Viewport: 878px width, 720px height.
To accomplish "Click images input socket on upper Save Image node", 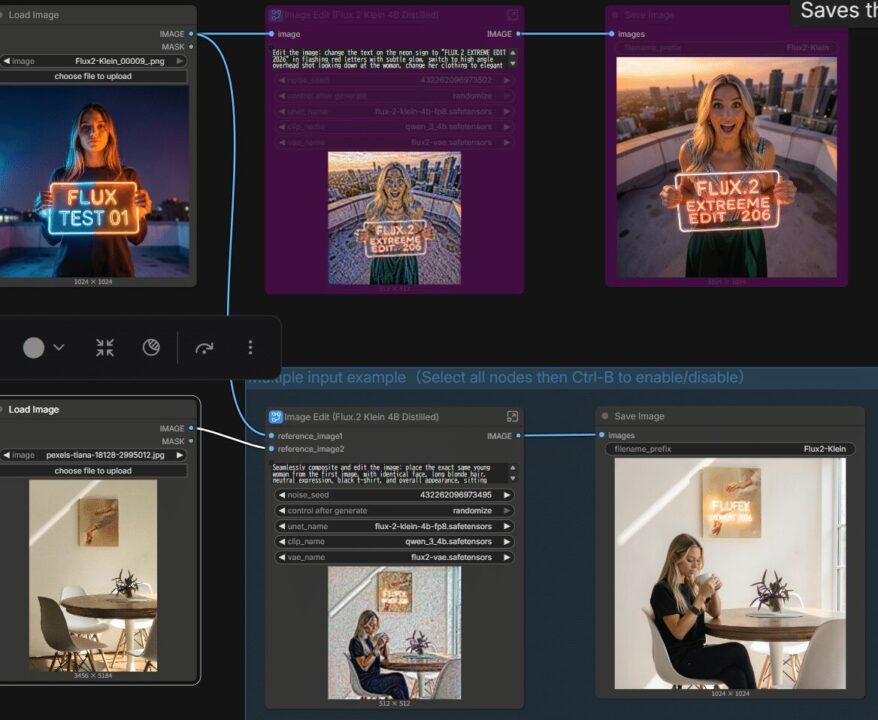I will coord(611,34).
